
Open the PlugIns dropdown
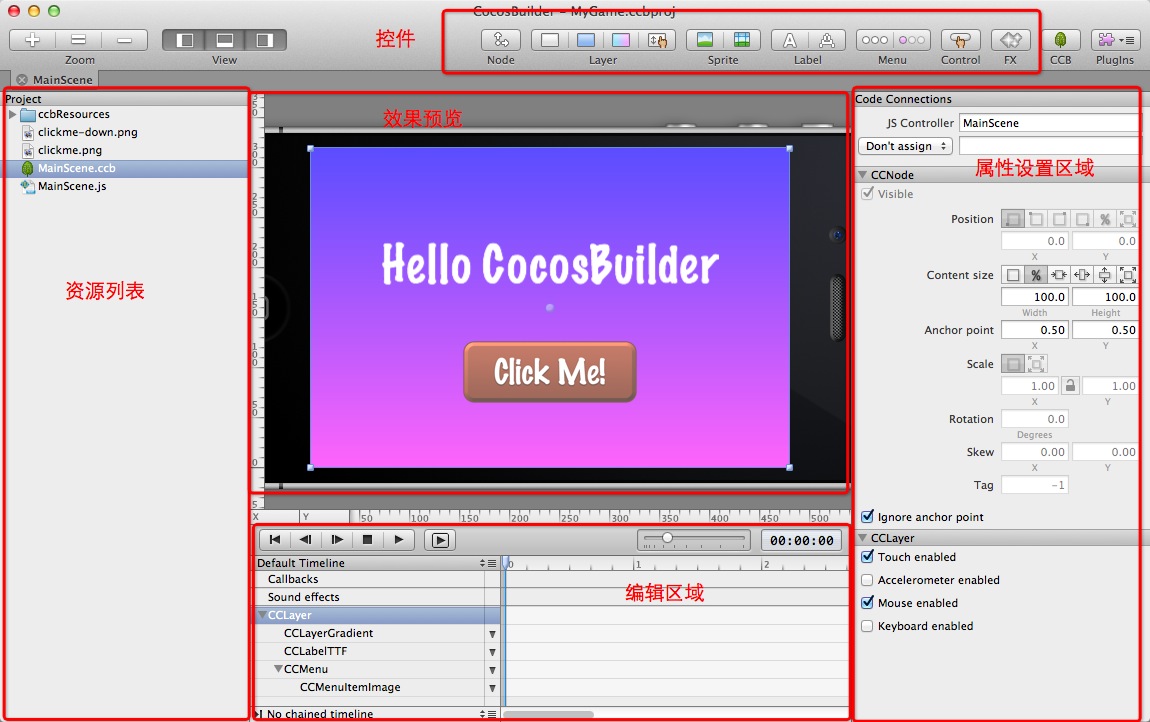[x=1115, y=40]
